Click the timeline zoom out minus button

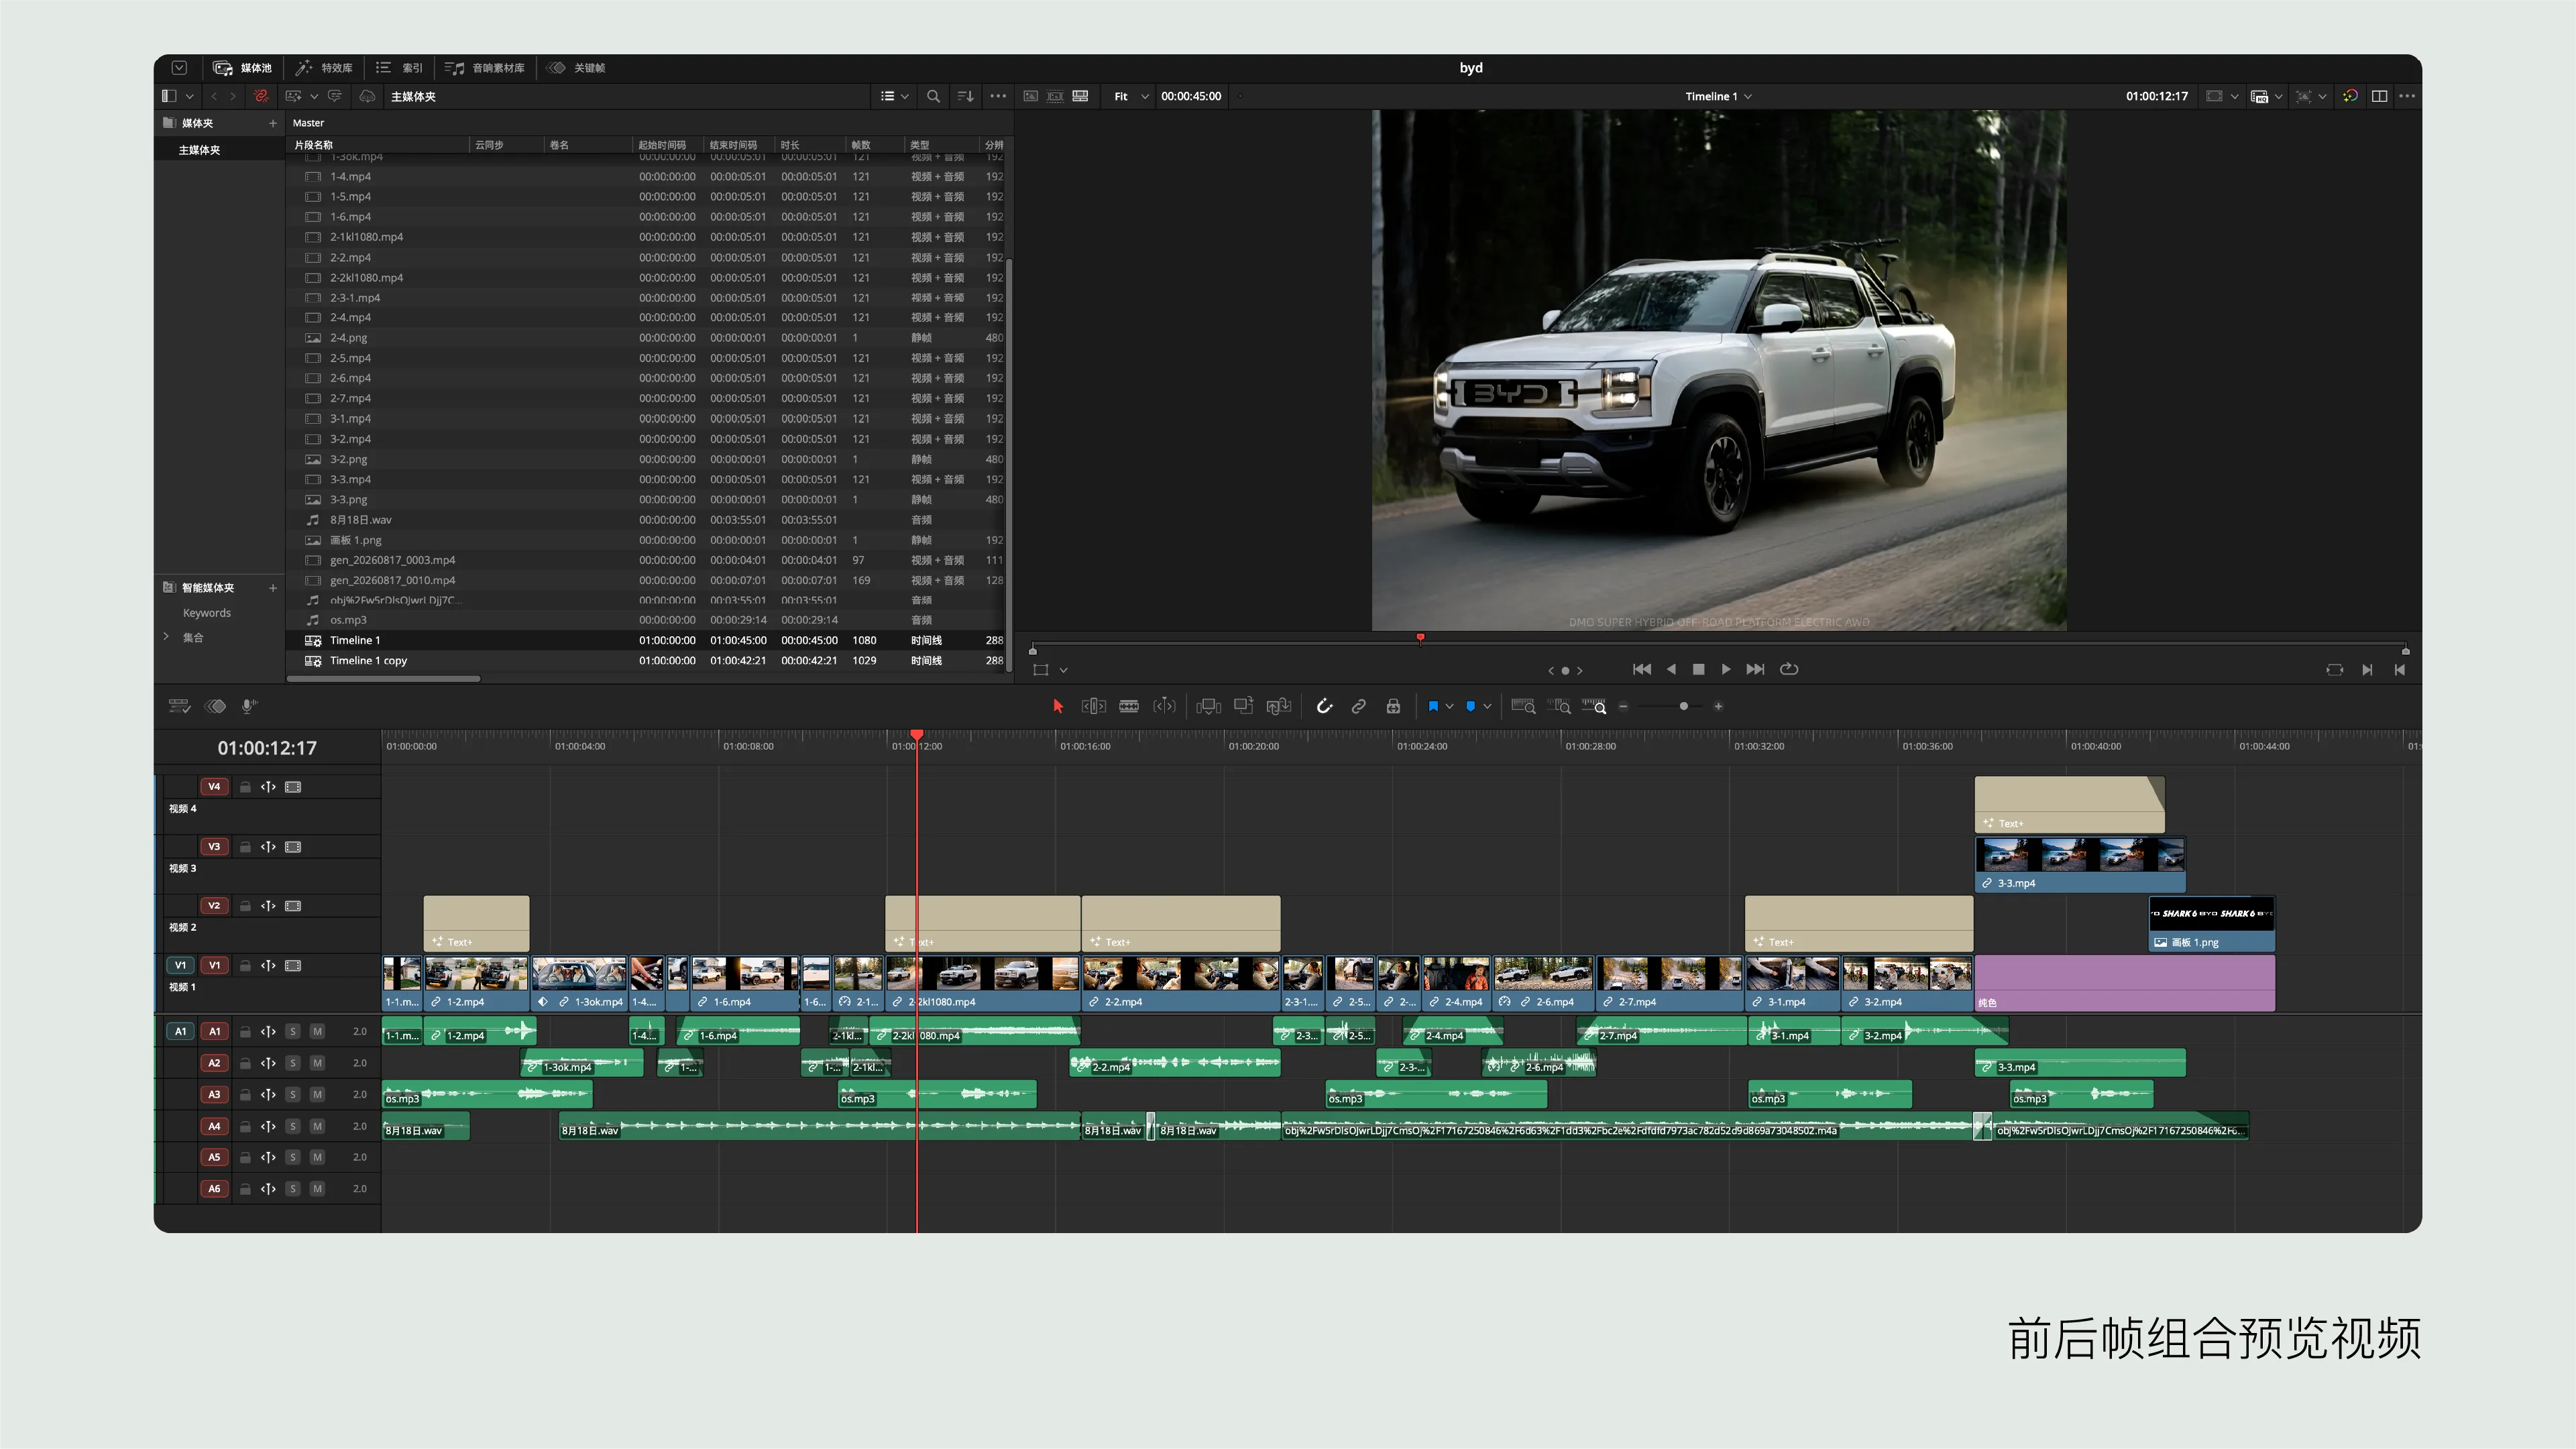(1623, 706)
